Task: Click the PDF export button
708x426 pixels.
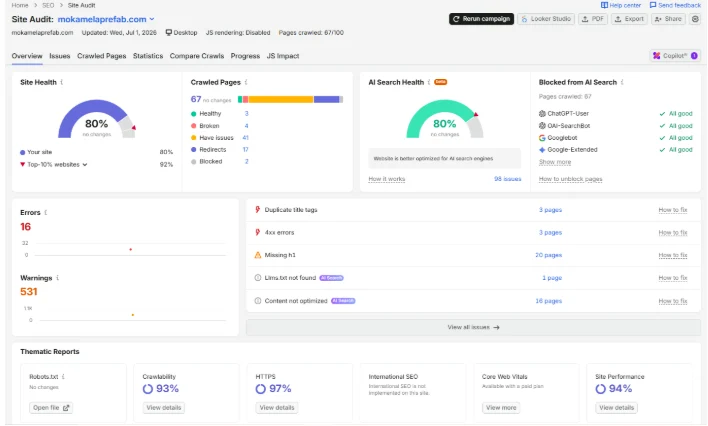Action: click(593, 19)
